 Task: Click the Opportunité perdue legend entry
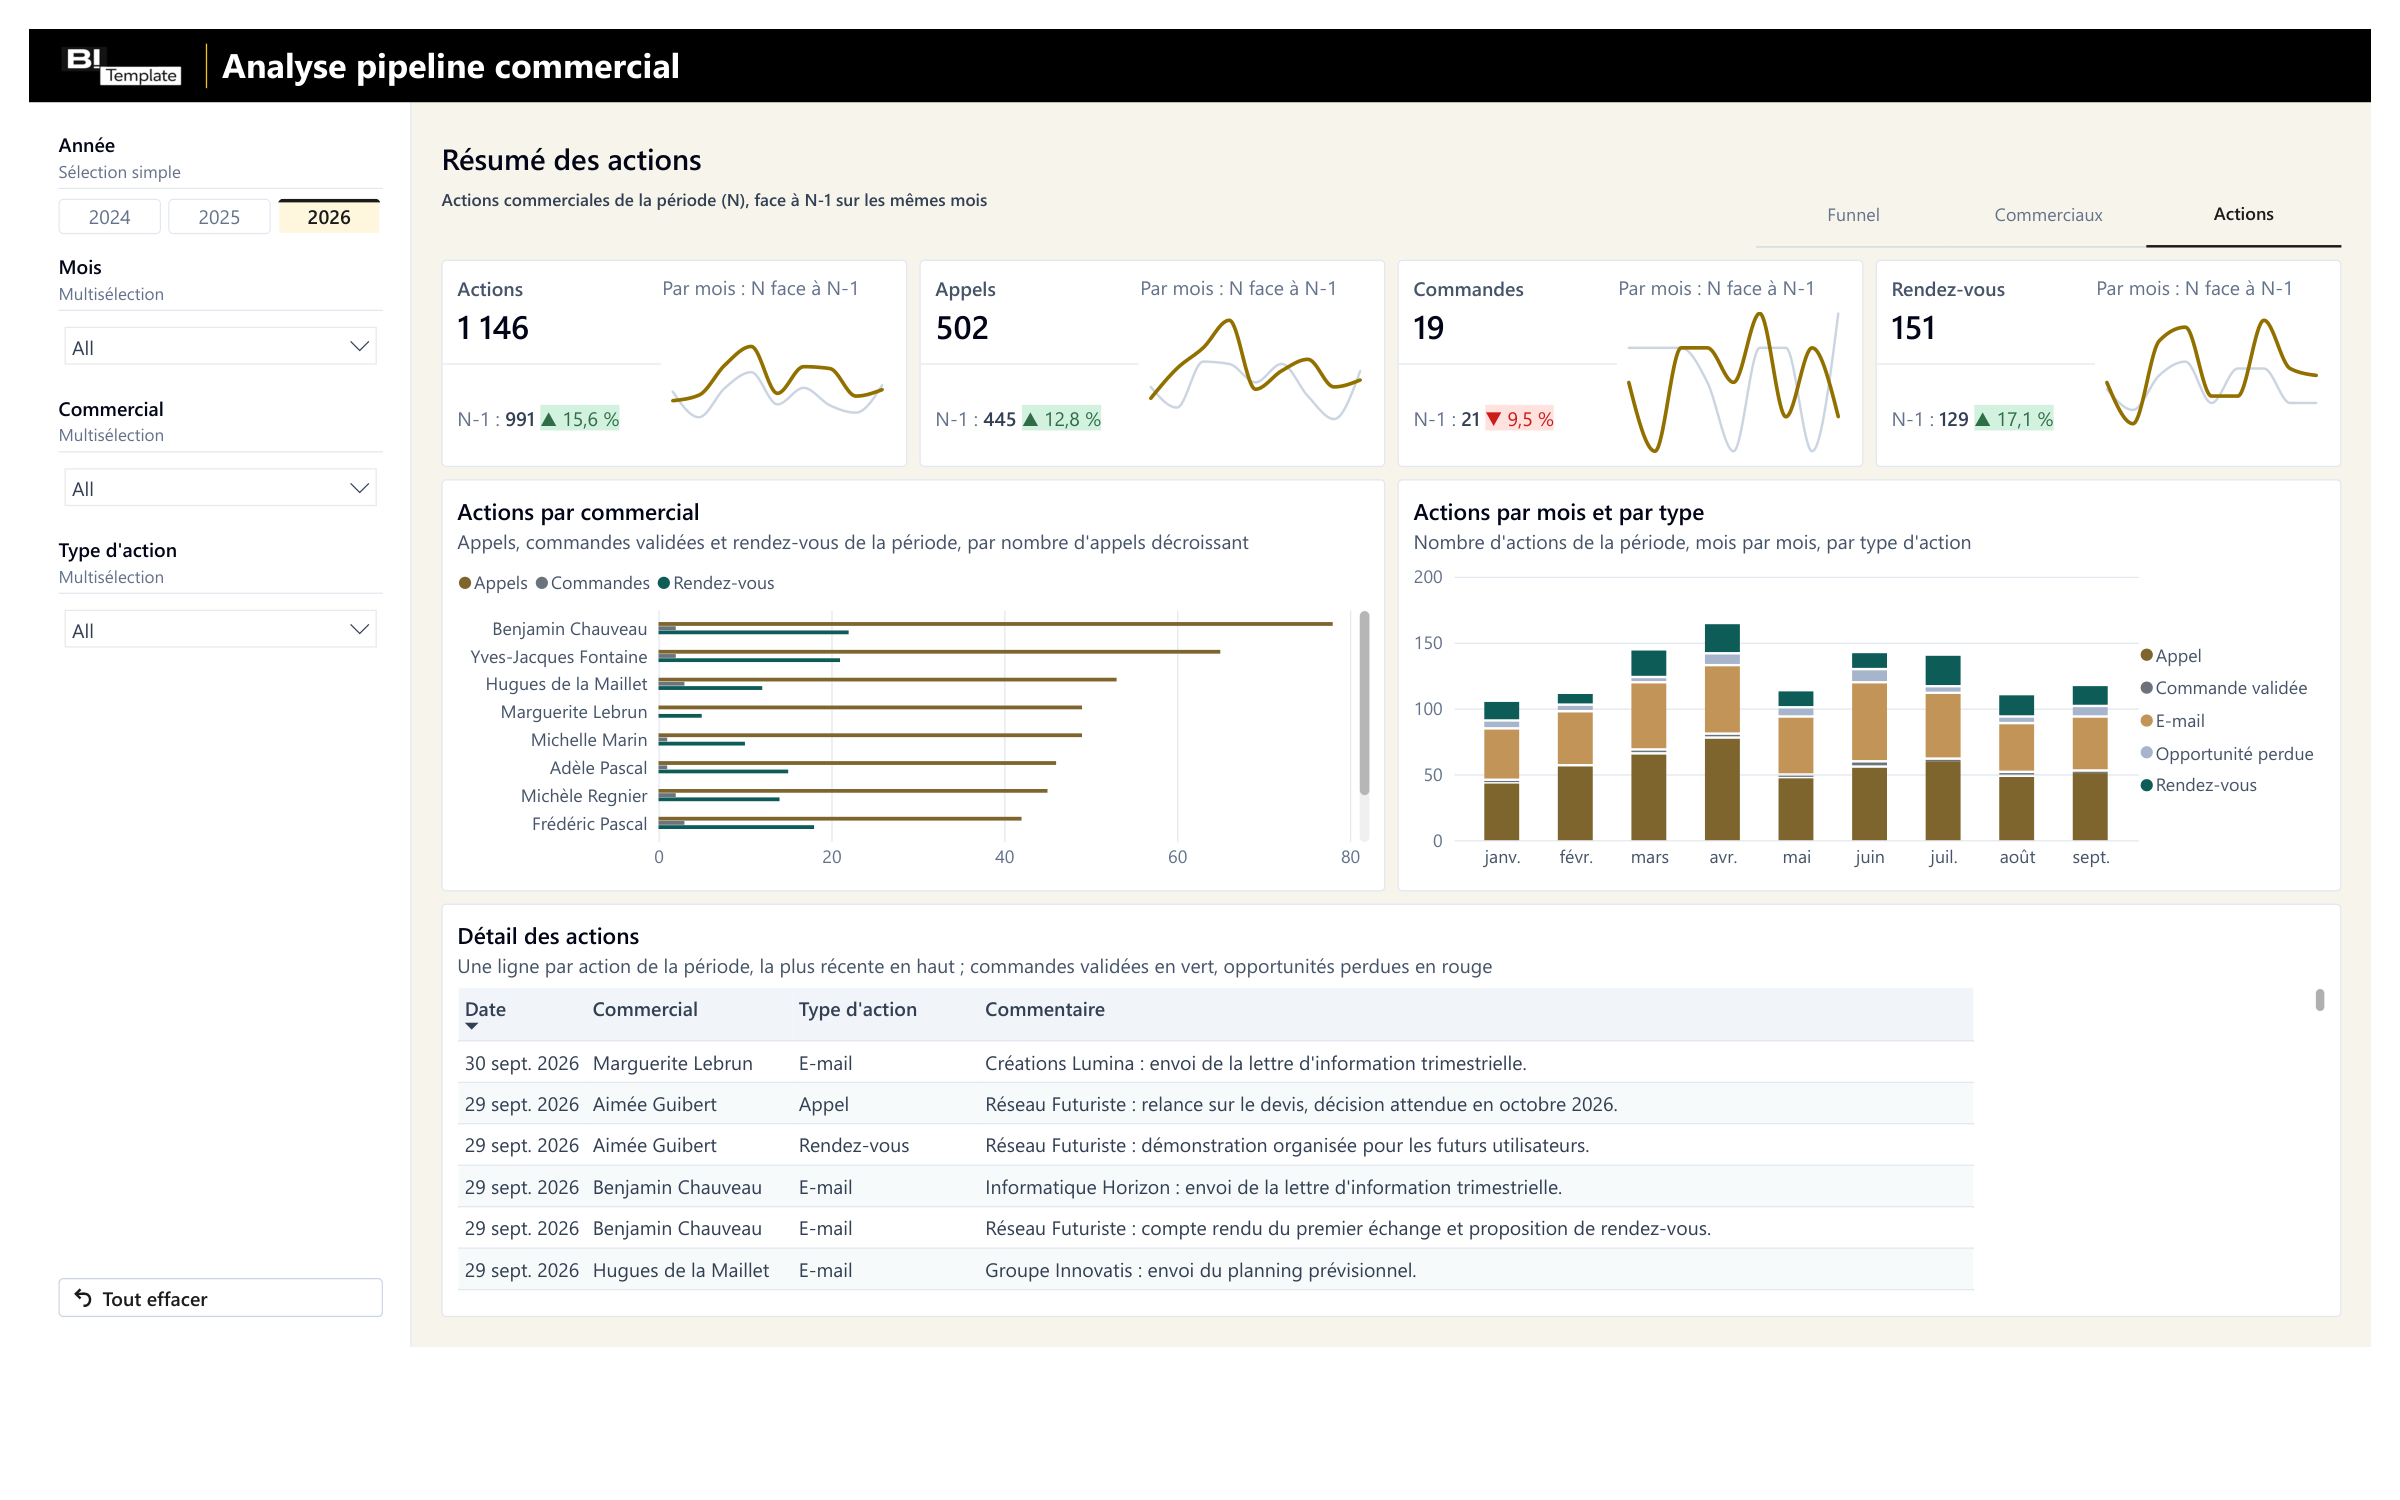point(2227,754)
